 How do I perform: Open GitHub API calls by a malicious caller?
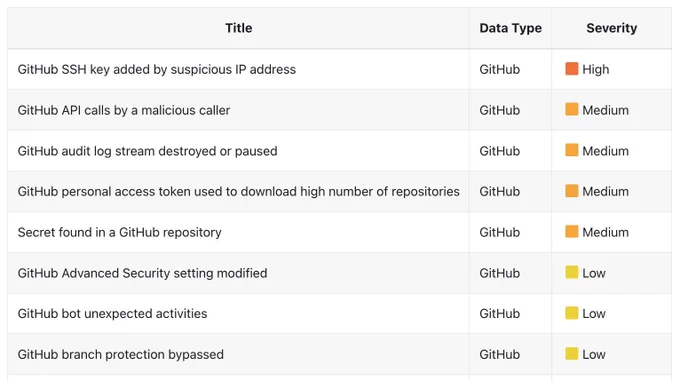124,110
